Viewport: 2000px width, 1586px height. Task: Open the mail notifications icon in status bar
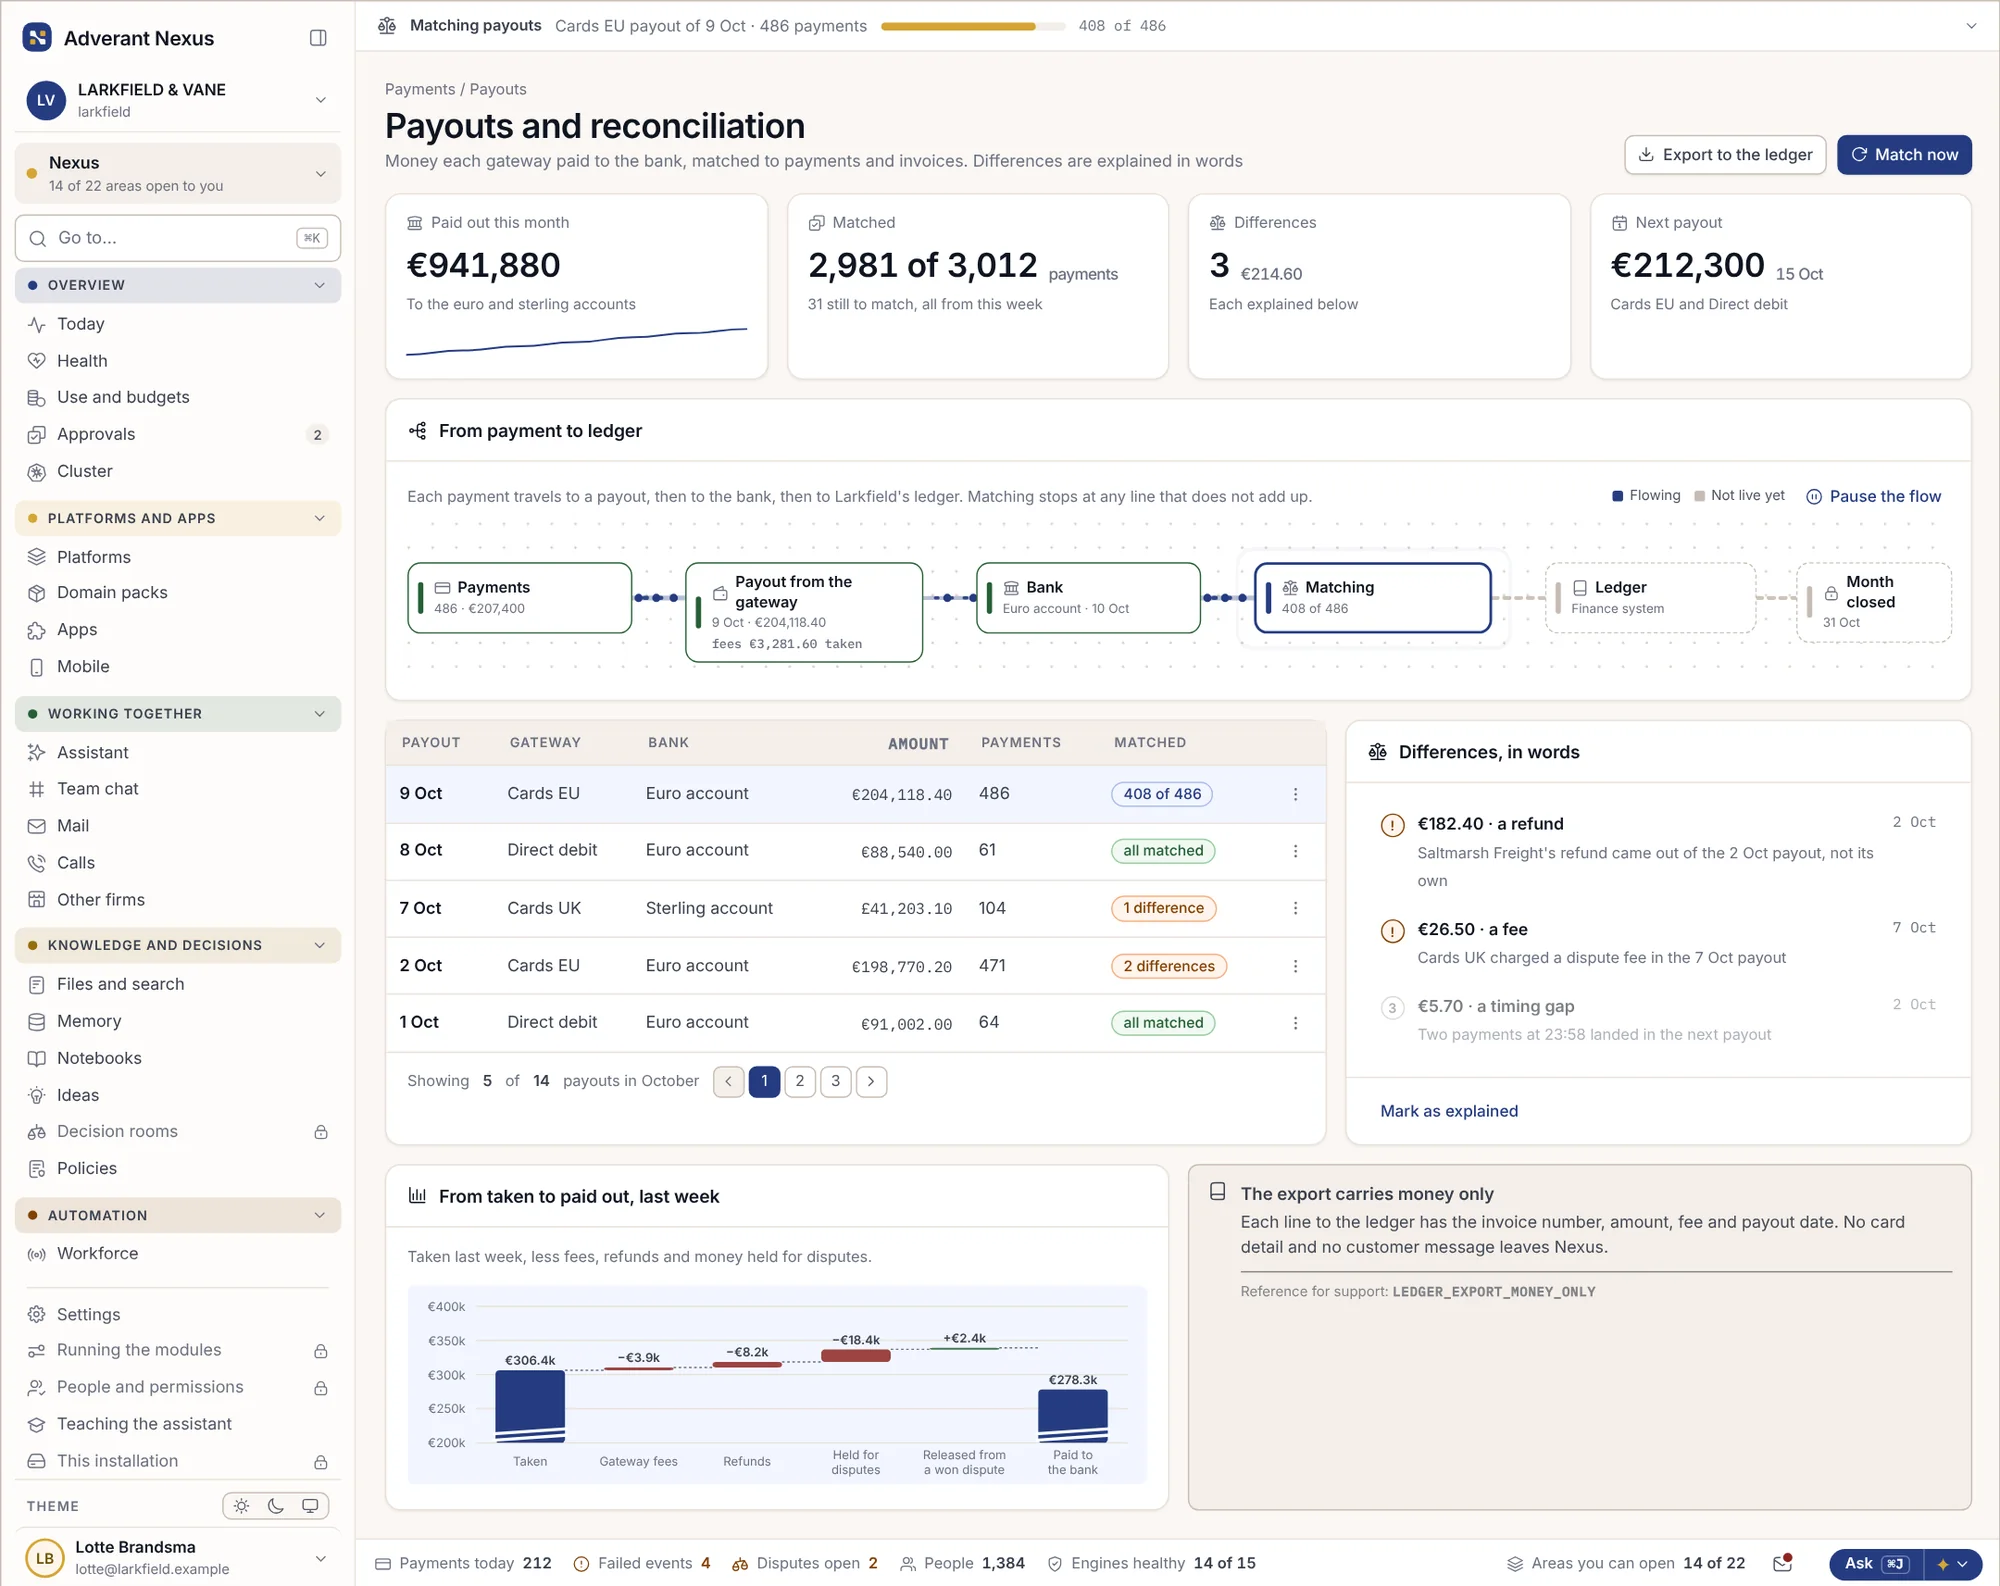click(x=1782, y=1563)
